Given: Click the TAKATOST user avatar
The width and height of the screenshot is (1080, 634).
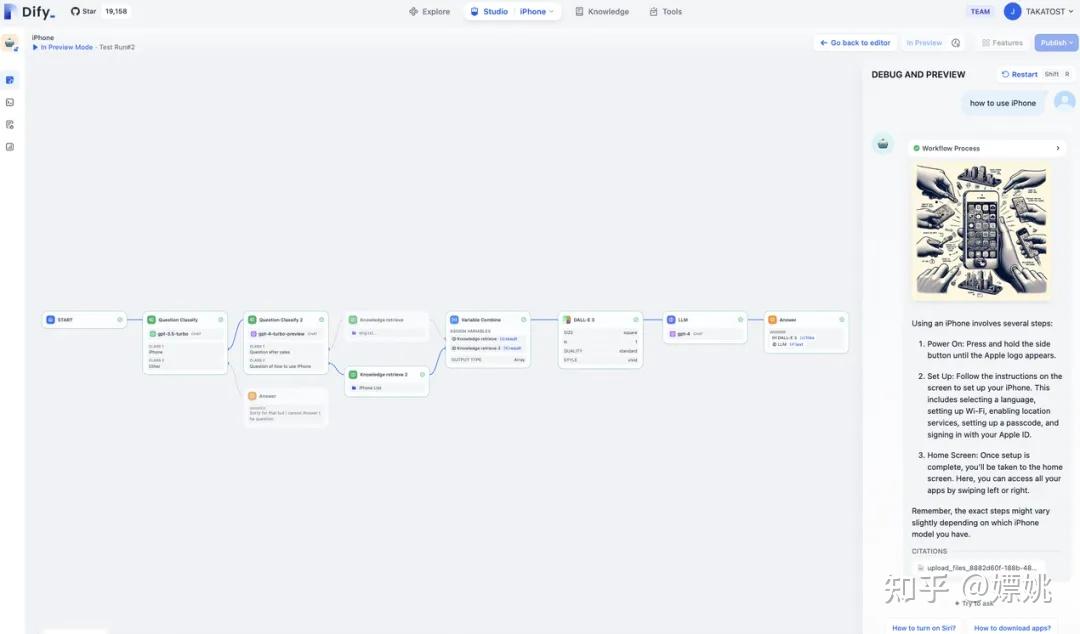Looking at the screenshot, I should 1011,11.
